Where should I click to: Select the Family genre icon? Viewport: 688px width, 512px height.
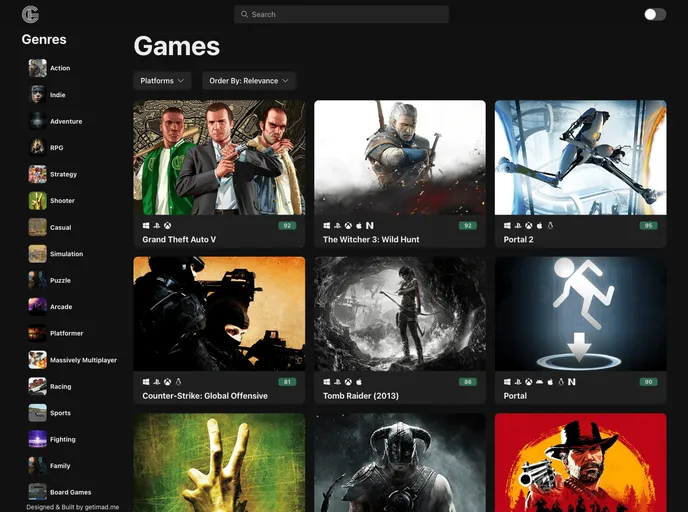[38, 465]
